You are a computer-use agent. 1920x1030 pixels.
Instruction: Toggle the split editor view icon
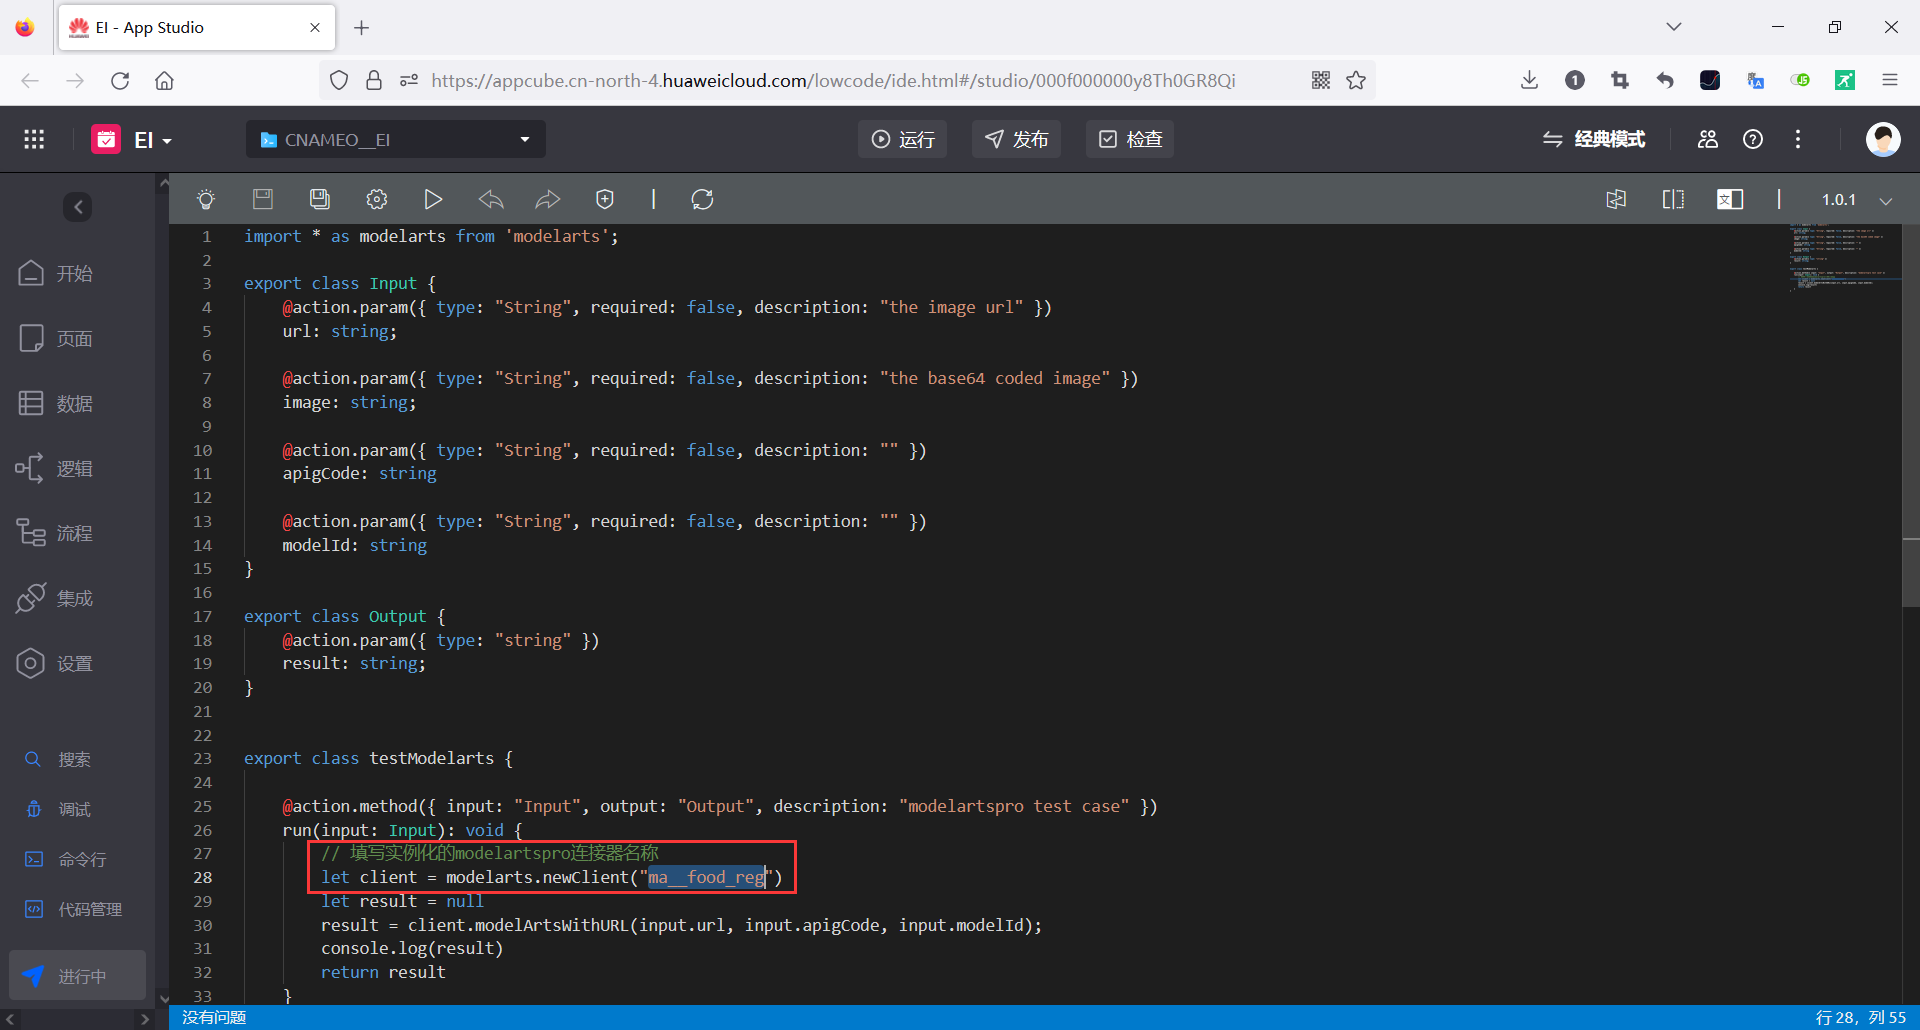pos(1673,199)
